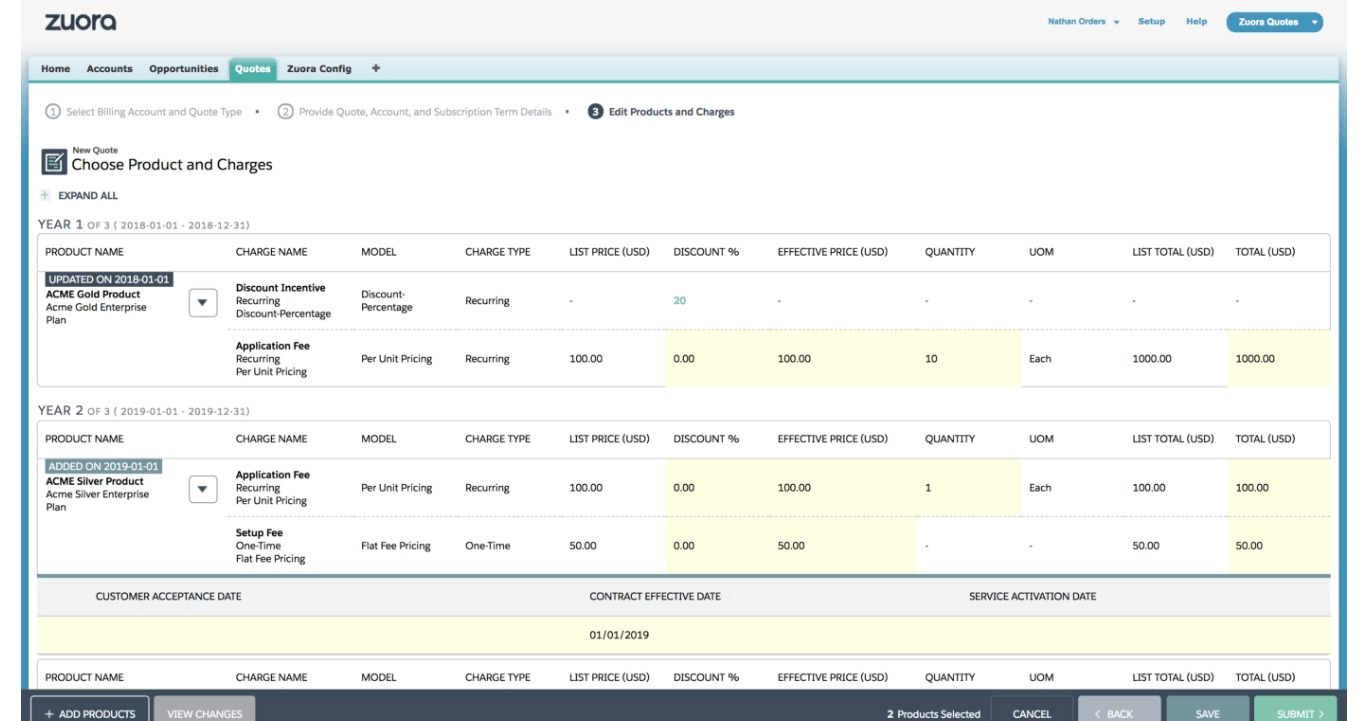Edit Setup Fee total 50.00 field

click(1278, 546)
